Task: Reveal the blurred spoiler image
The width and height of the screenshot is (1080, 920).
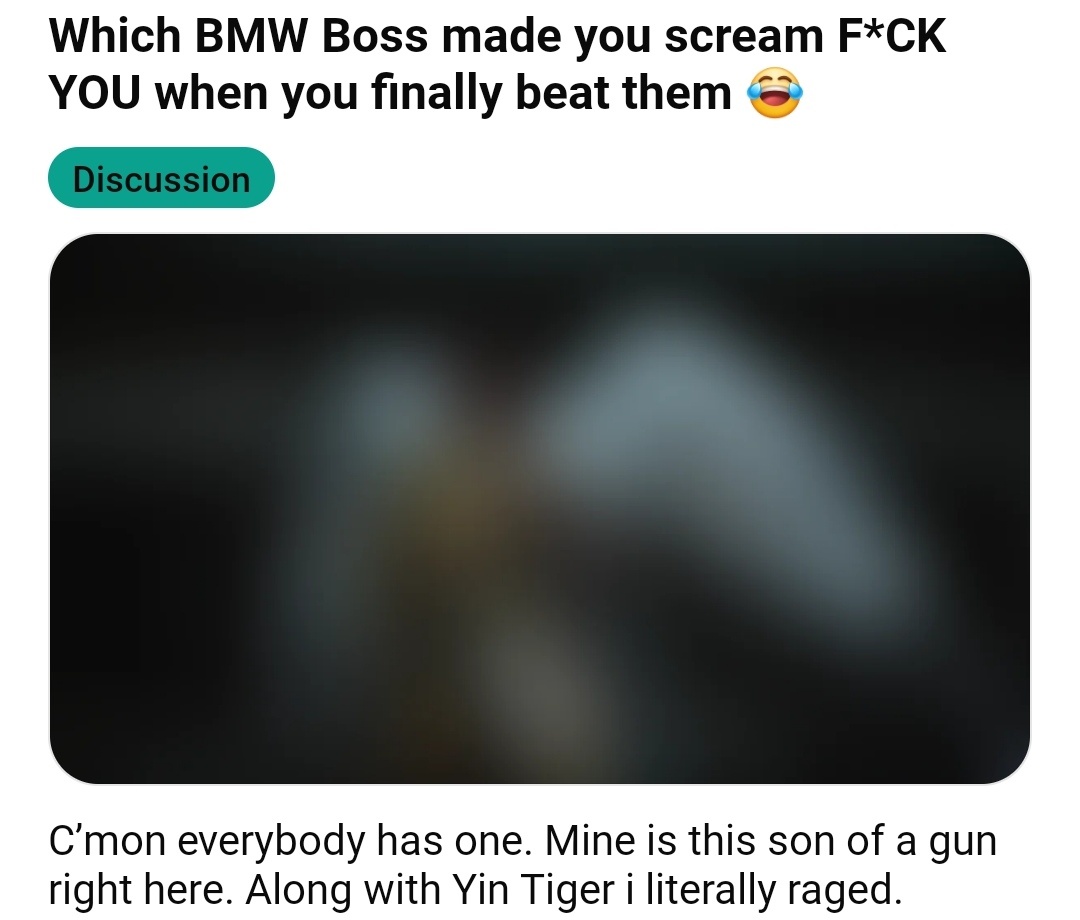Action: [x=540, y=509]
